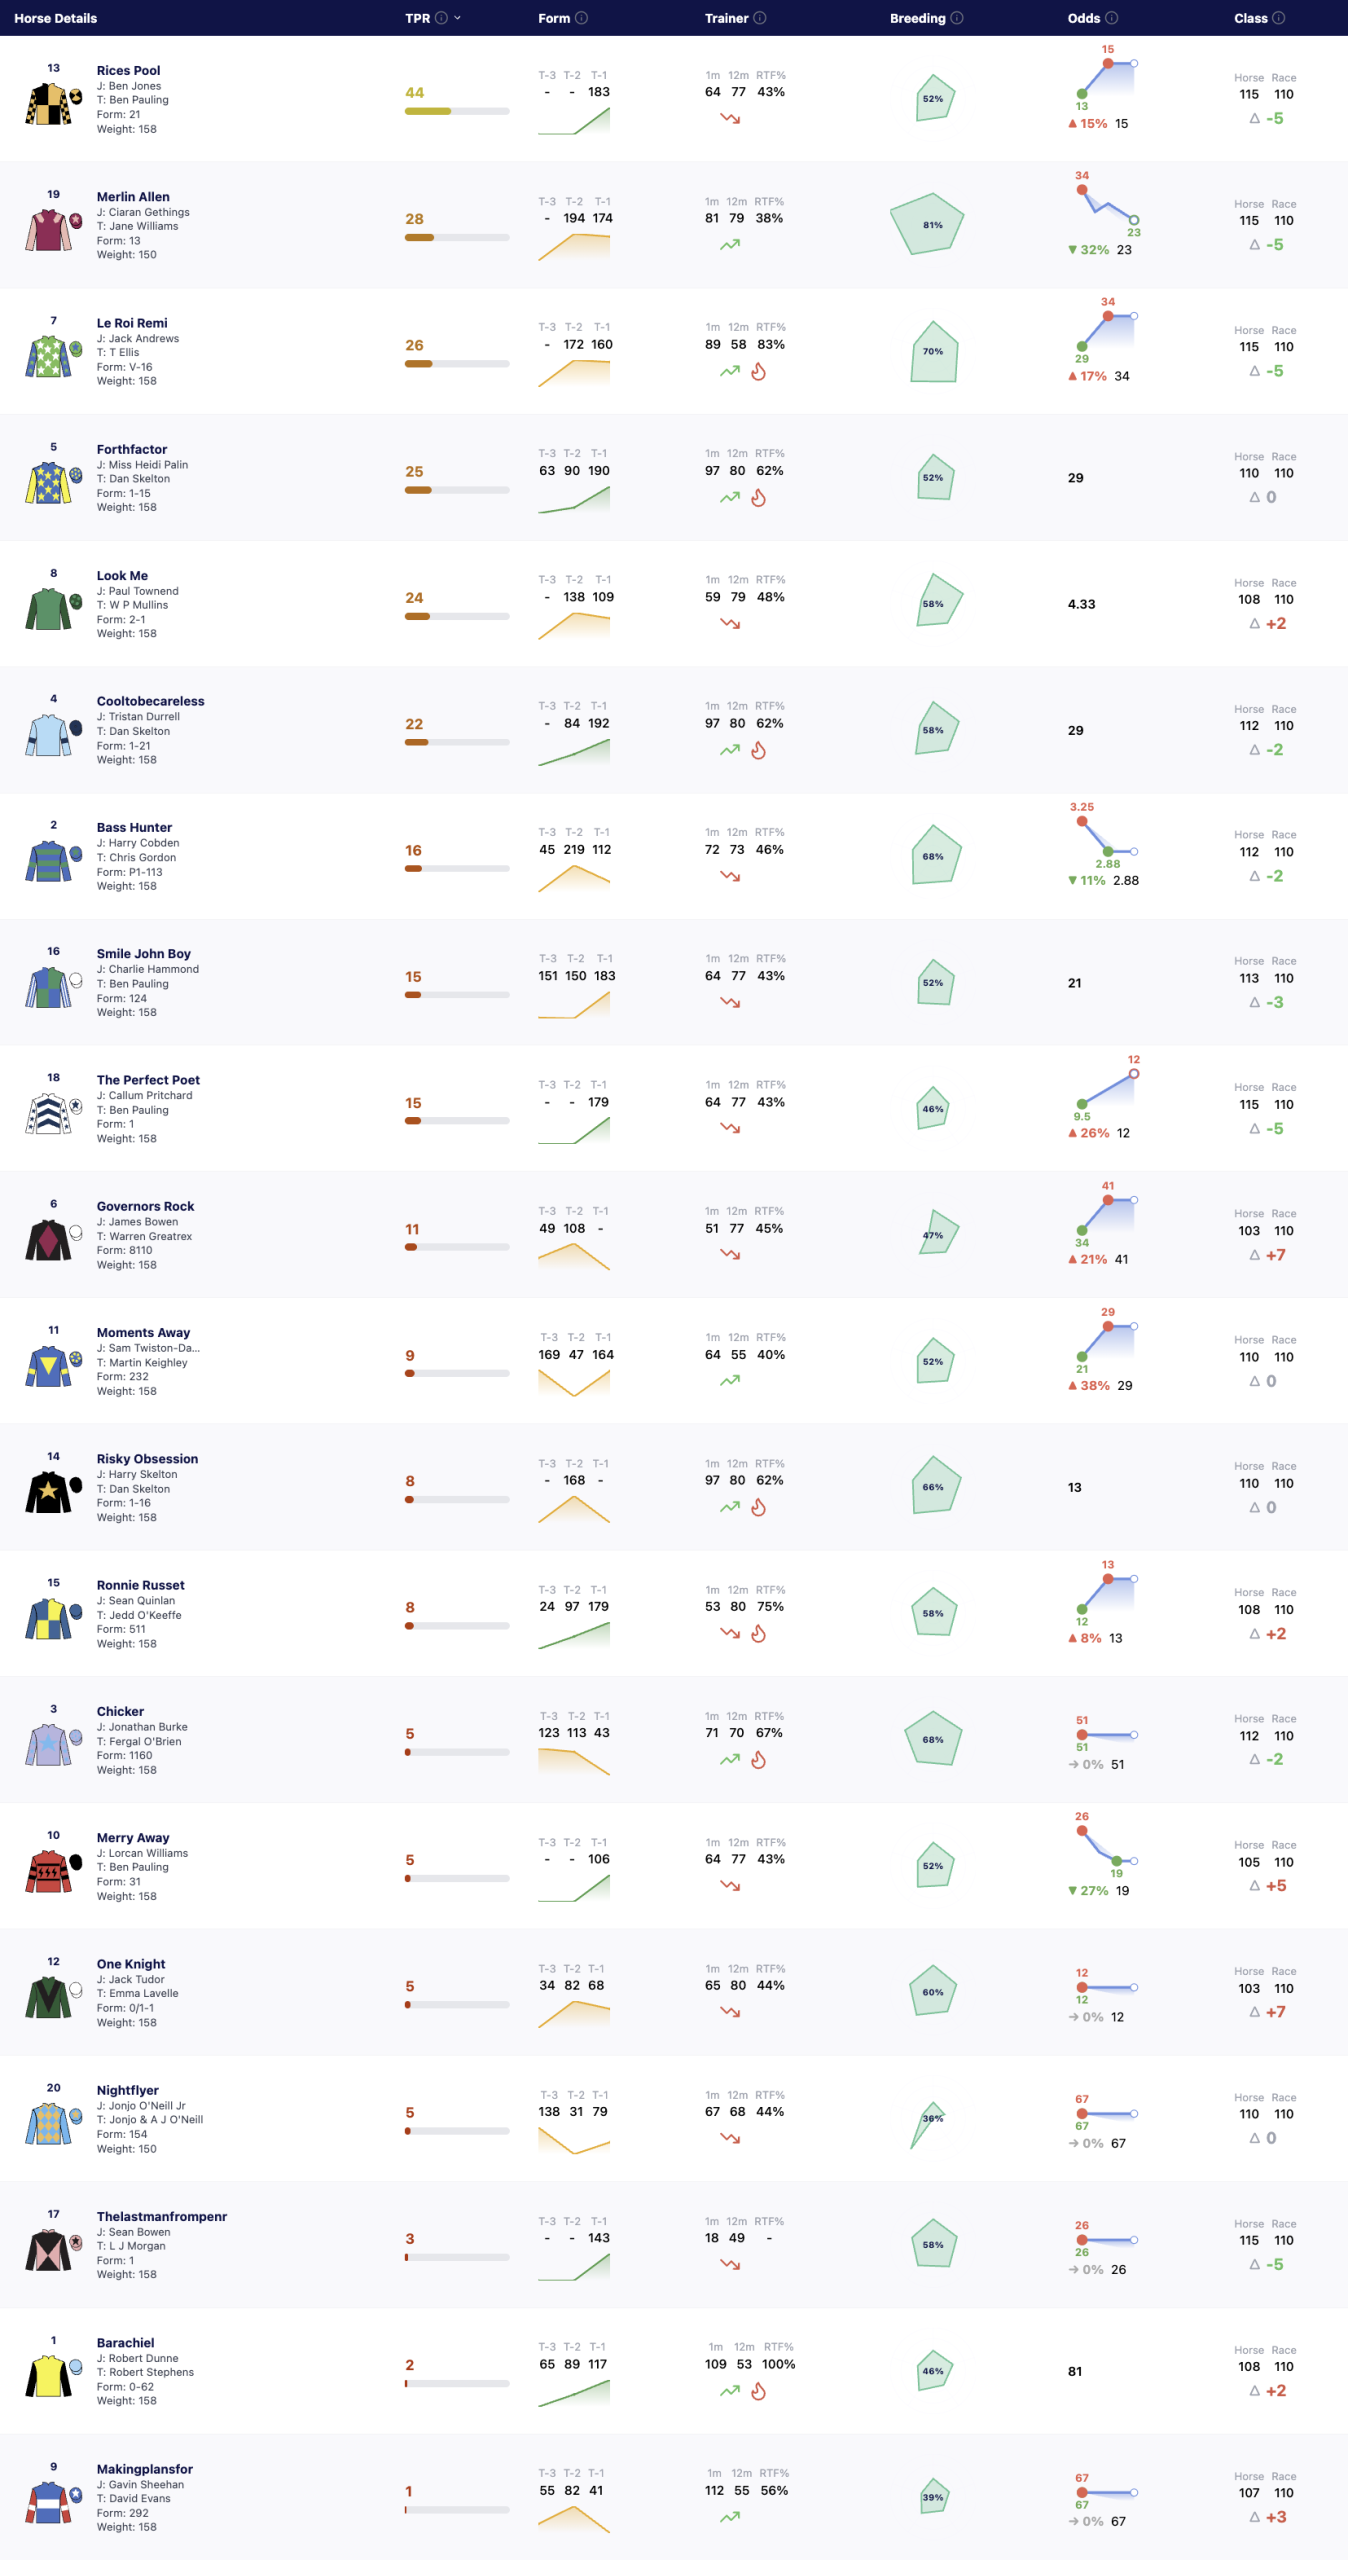This screenshot has height=2560, width=1348.
Task: Click the Class column info icon
Action: tap(1279, 18)
